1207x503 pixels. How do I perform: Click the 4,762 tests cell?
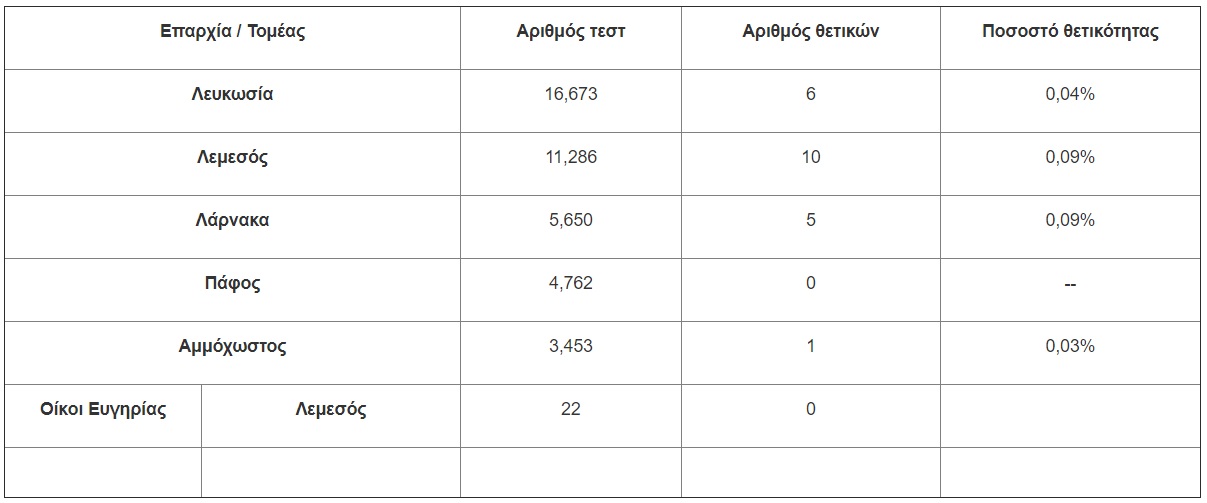click(x=571, y=284)
